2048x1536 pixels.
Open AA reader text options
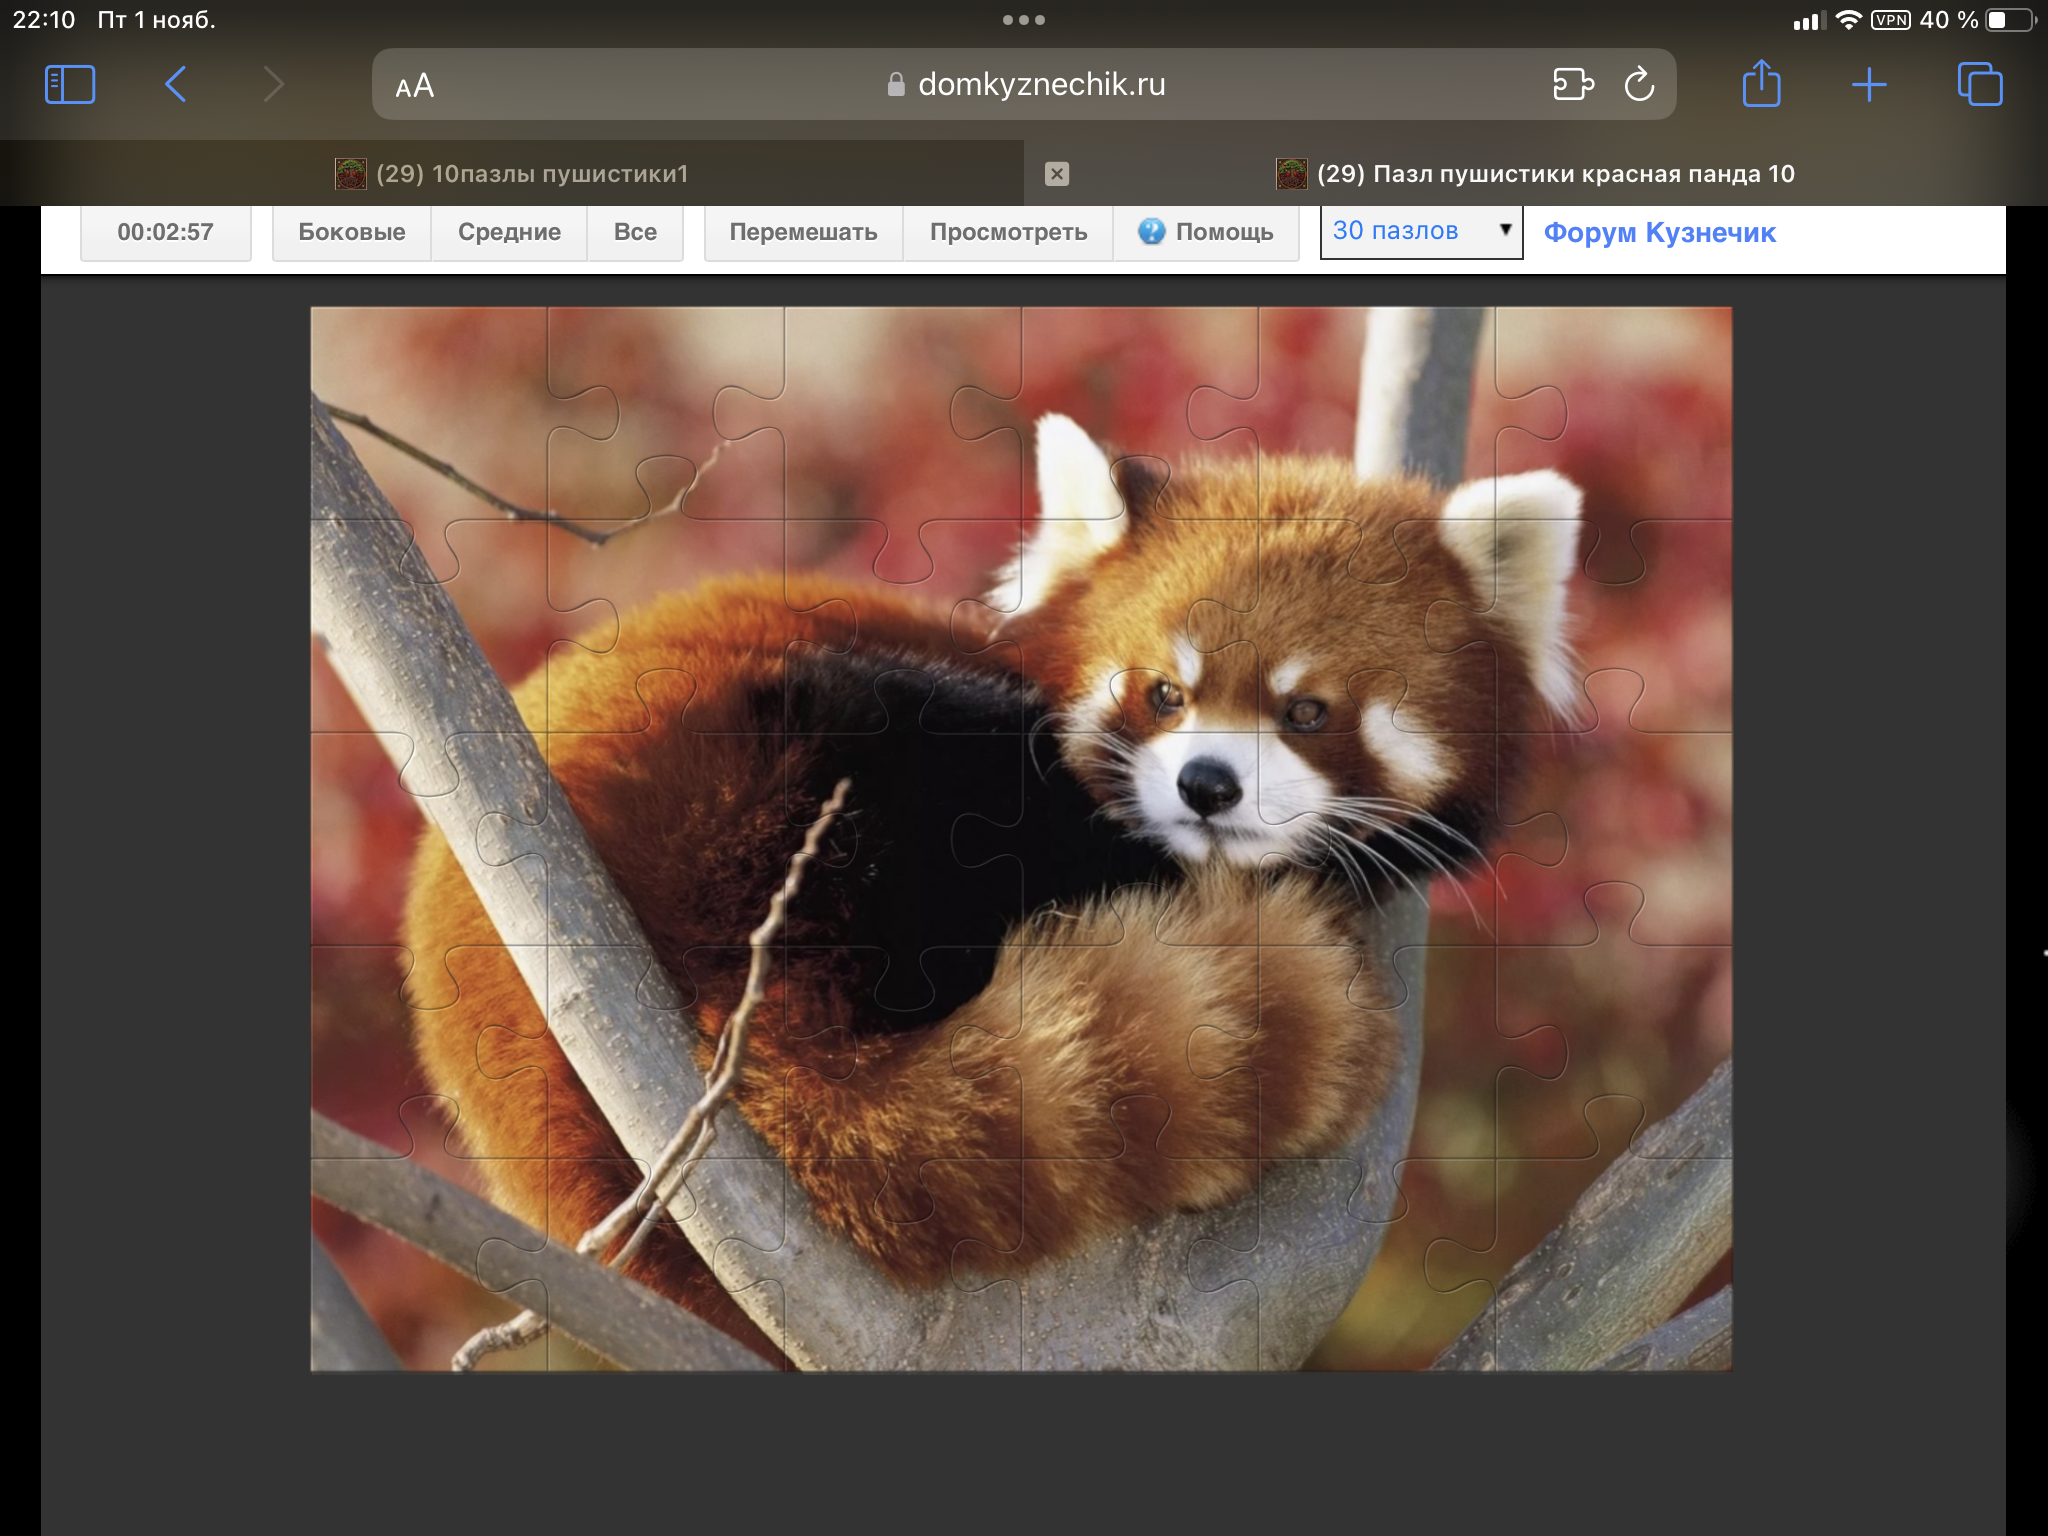(414, 86)
